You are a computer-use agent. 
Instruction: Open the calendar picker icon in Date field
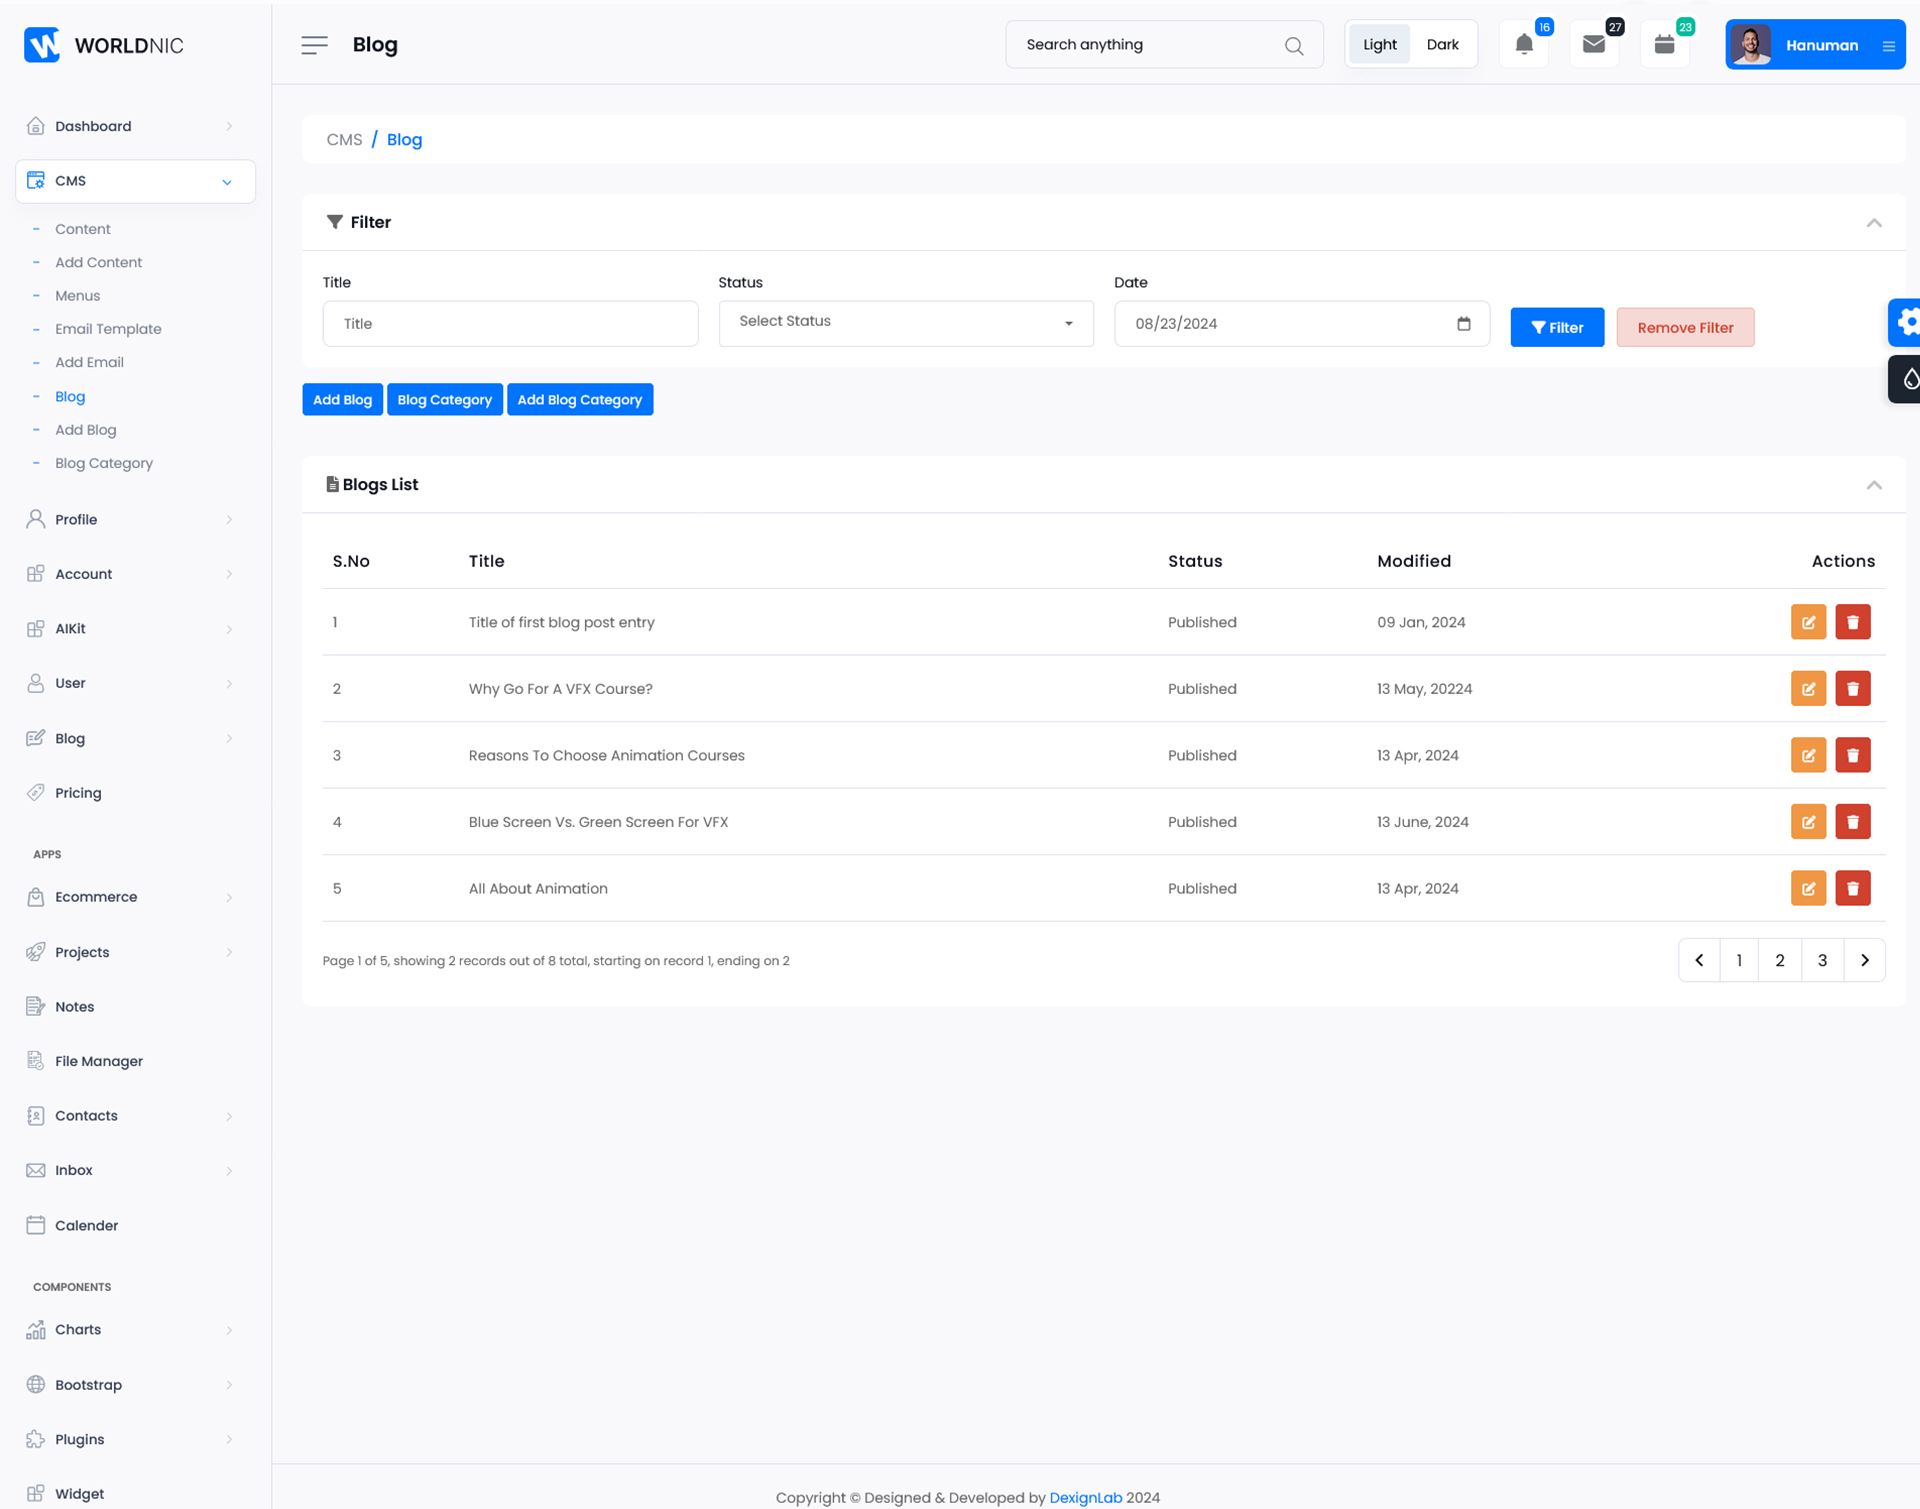click(1464, 324)
